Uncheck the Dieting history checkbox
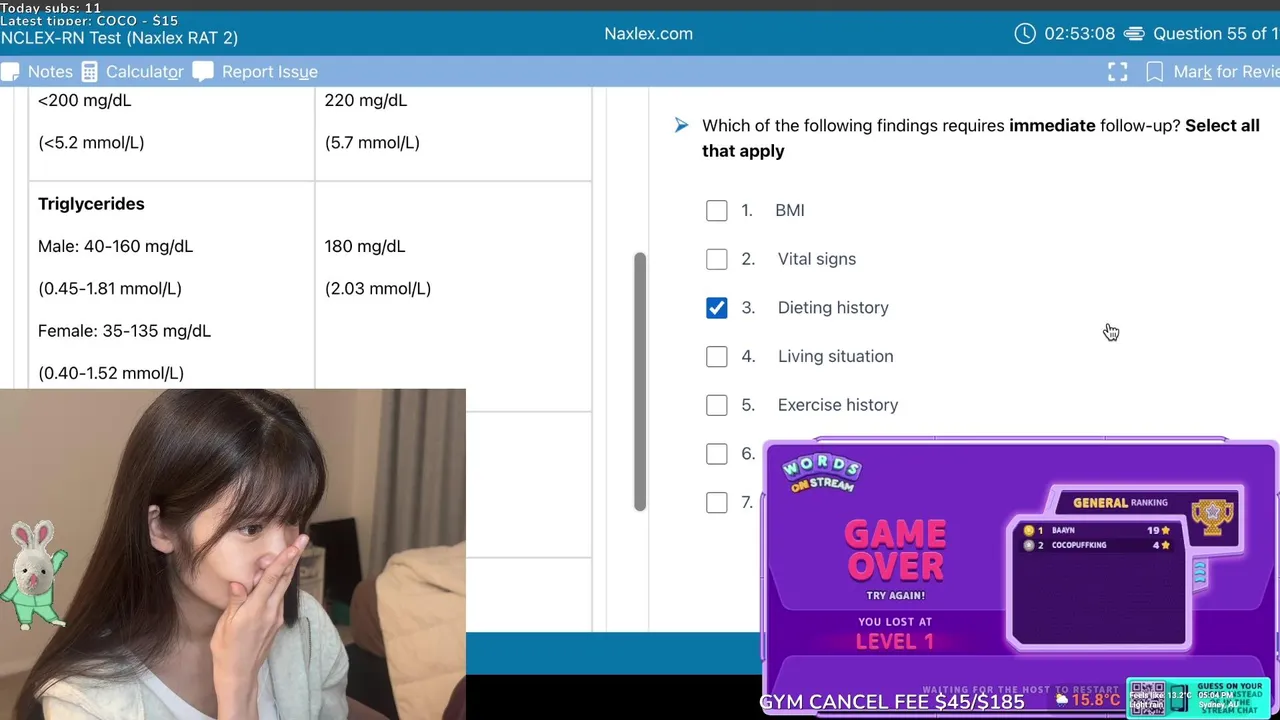The height and width of the screenshot is (720, 1280). pyautogui.click(x=717, y=308)
